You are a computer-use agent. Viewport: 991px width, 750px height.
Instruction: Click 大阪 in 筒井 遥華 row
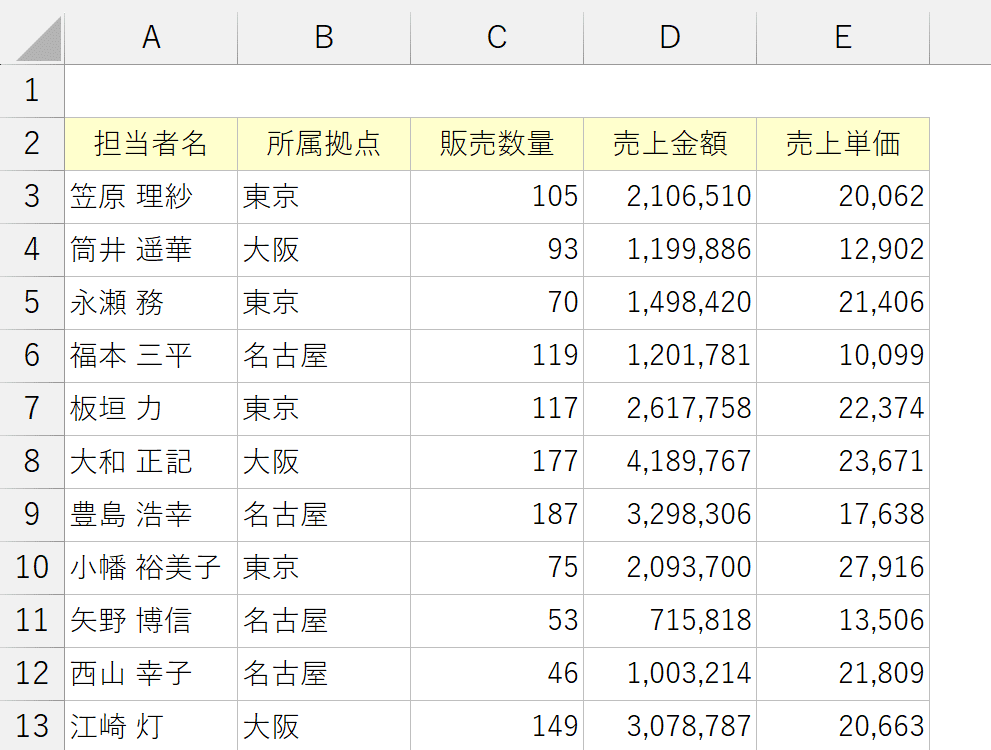pos(324,250)
